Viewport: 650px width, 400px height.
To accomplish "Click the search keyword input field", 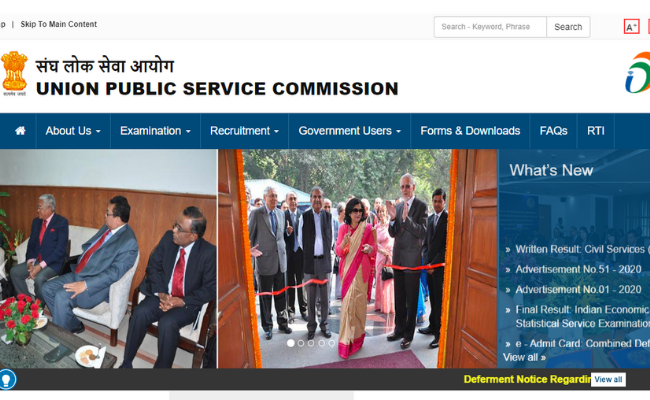I will tap(490, 27).
